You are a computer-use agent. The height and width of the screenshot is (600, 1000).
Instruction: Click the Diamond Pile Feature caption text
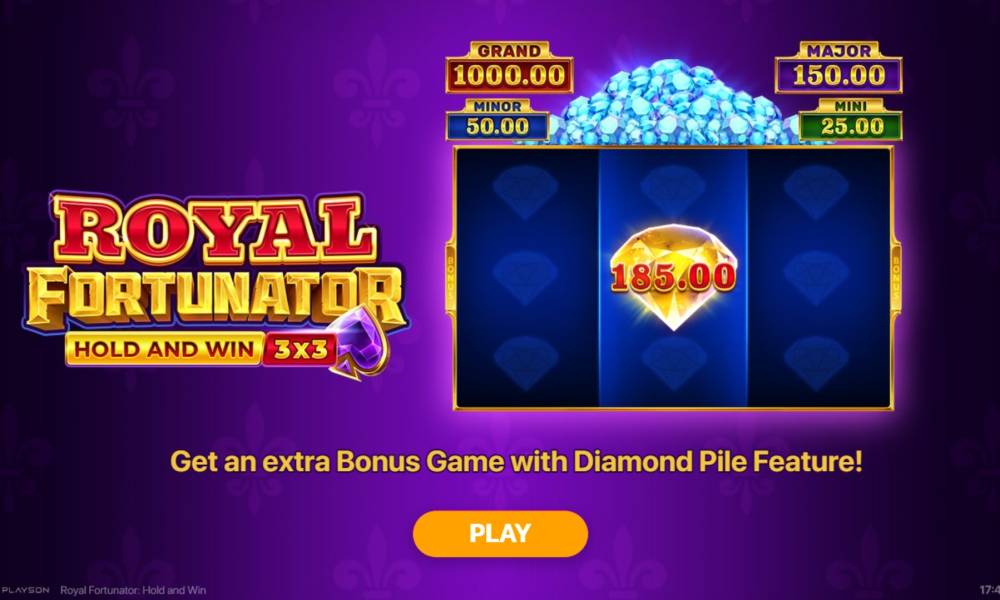718,461
